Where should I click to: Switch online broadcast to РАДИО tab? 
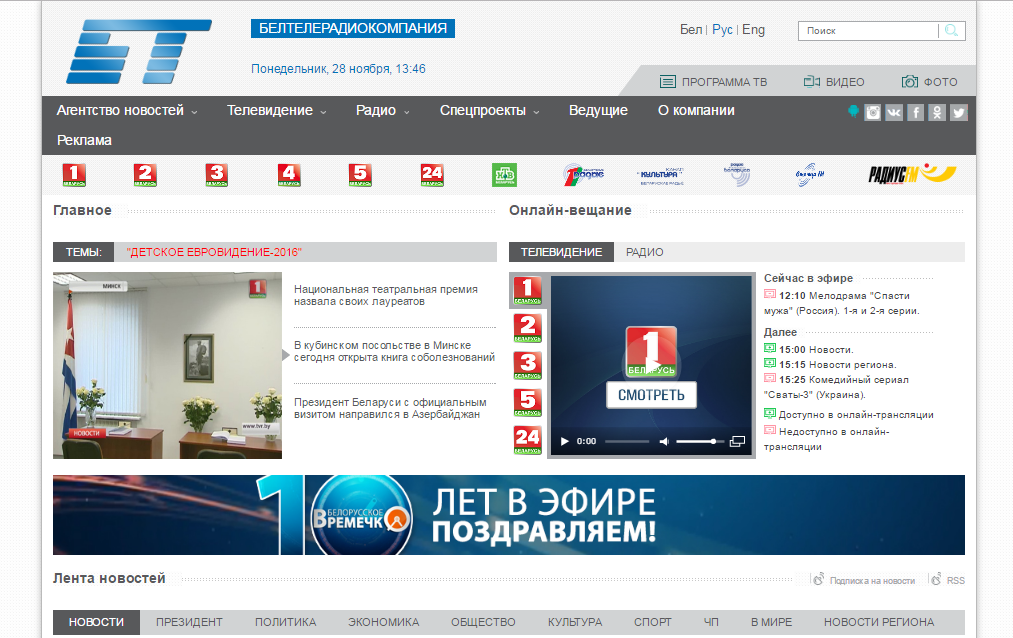[x=645, y=252]
